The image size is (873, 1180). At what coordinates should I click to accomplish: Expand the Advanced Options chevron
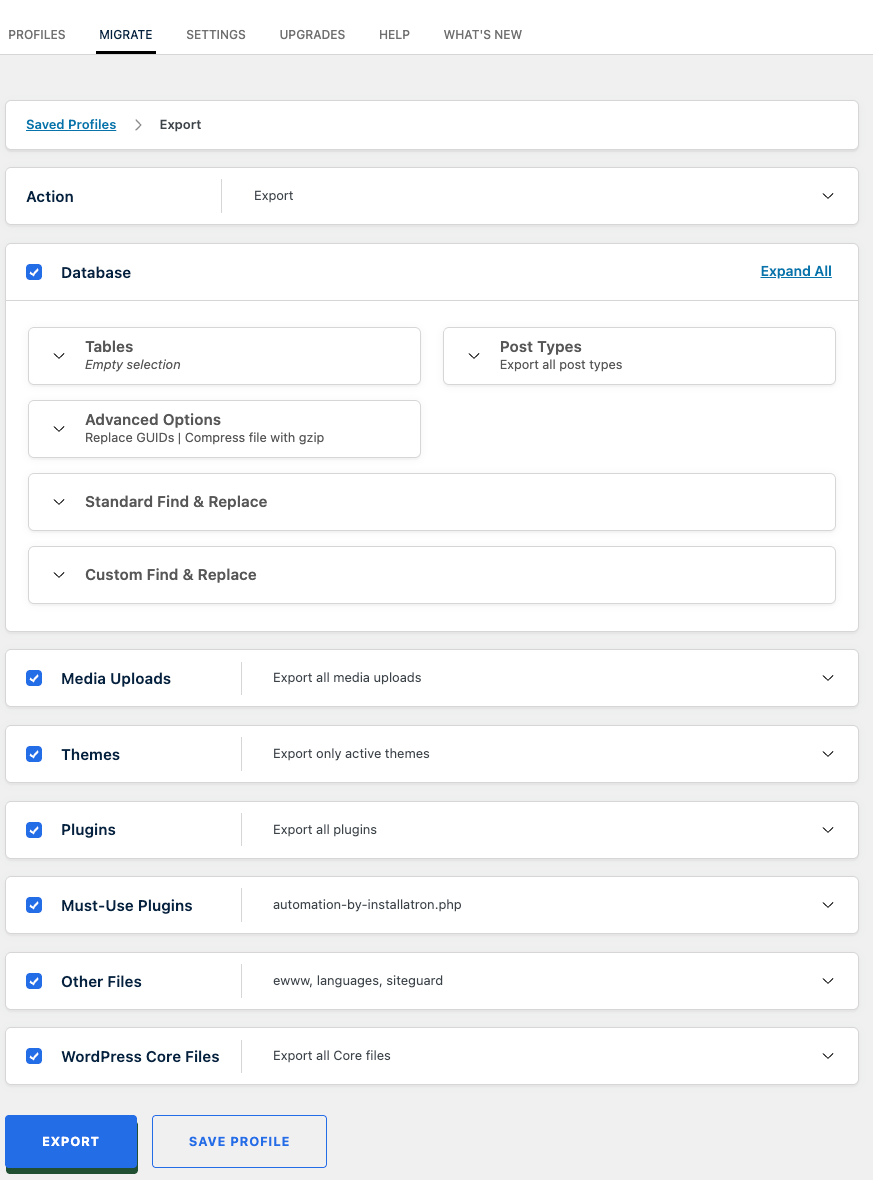[59, 429]
